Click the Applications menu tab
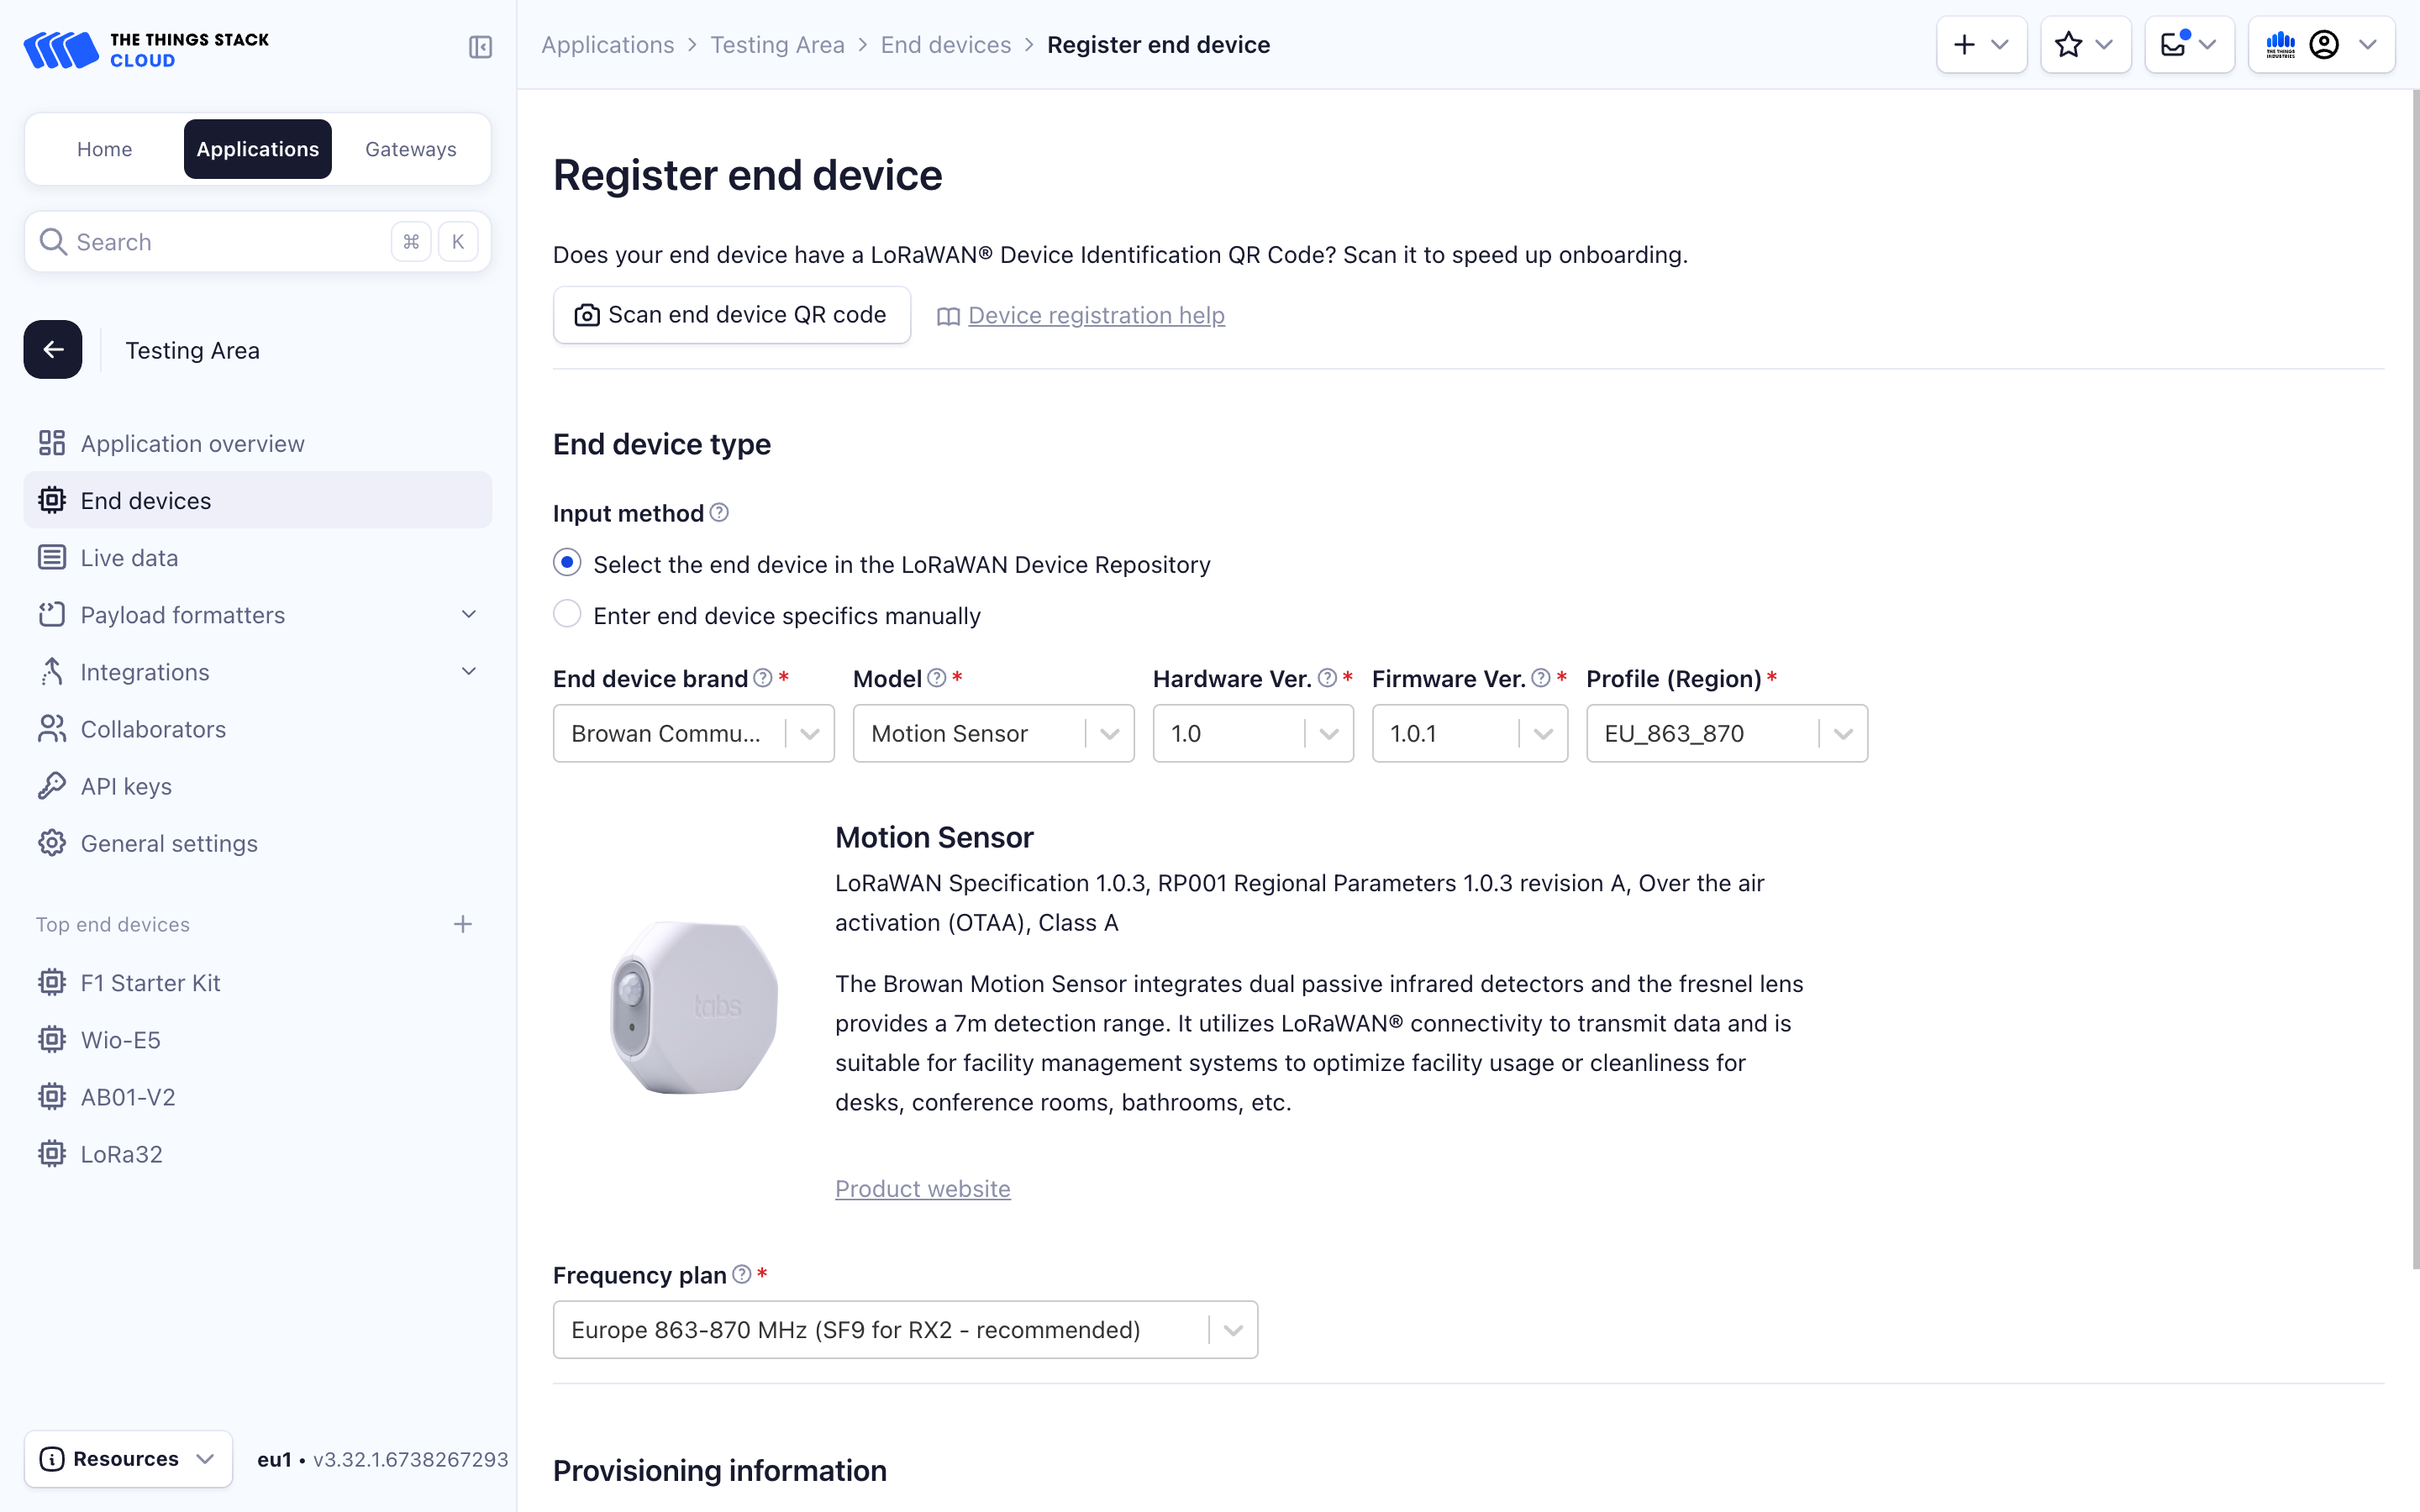This screenshot has height=1512, width=2420. pos(258,146)
